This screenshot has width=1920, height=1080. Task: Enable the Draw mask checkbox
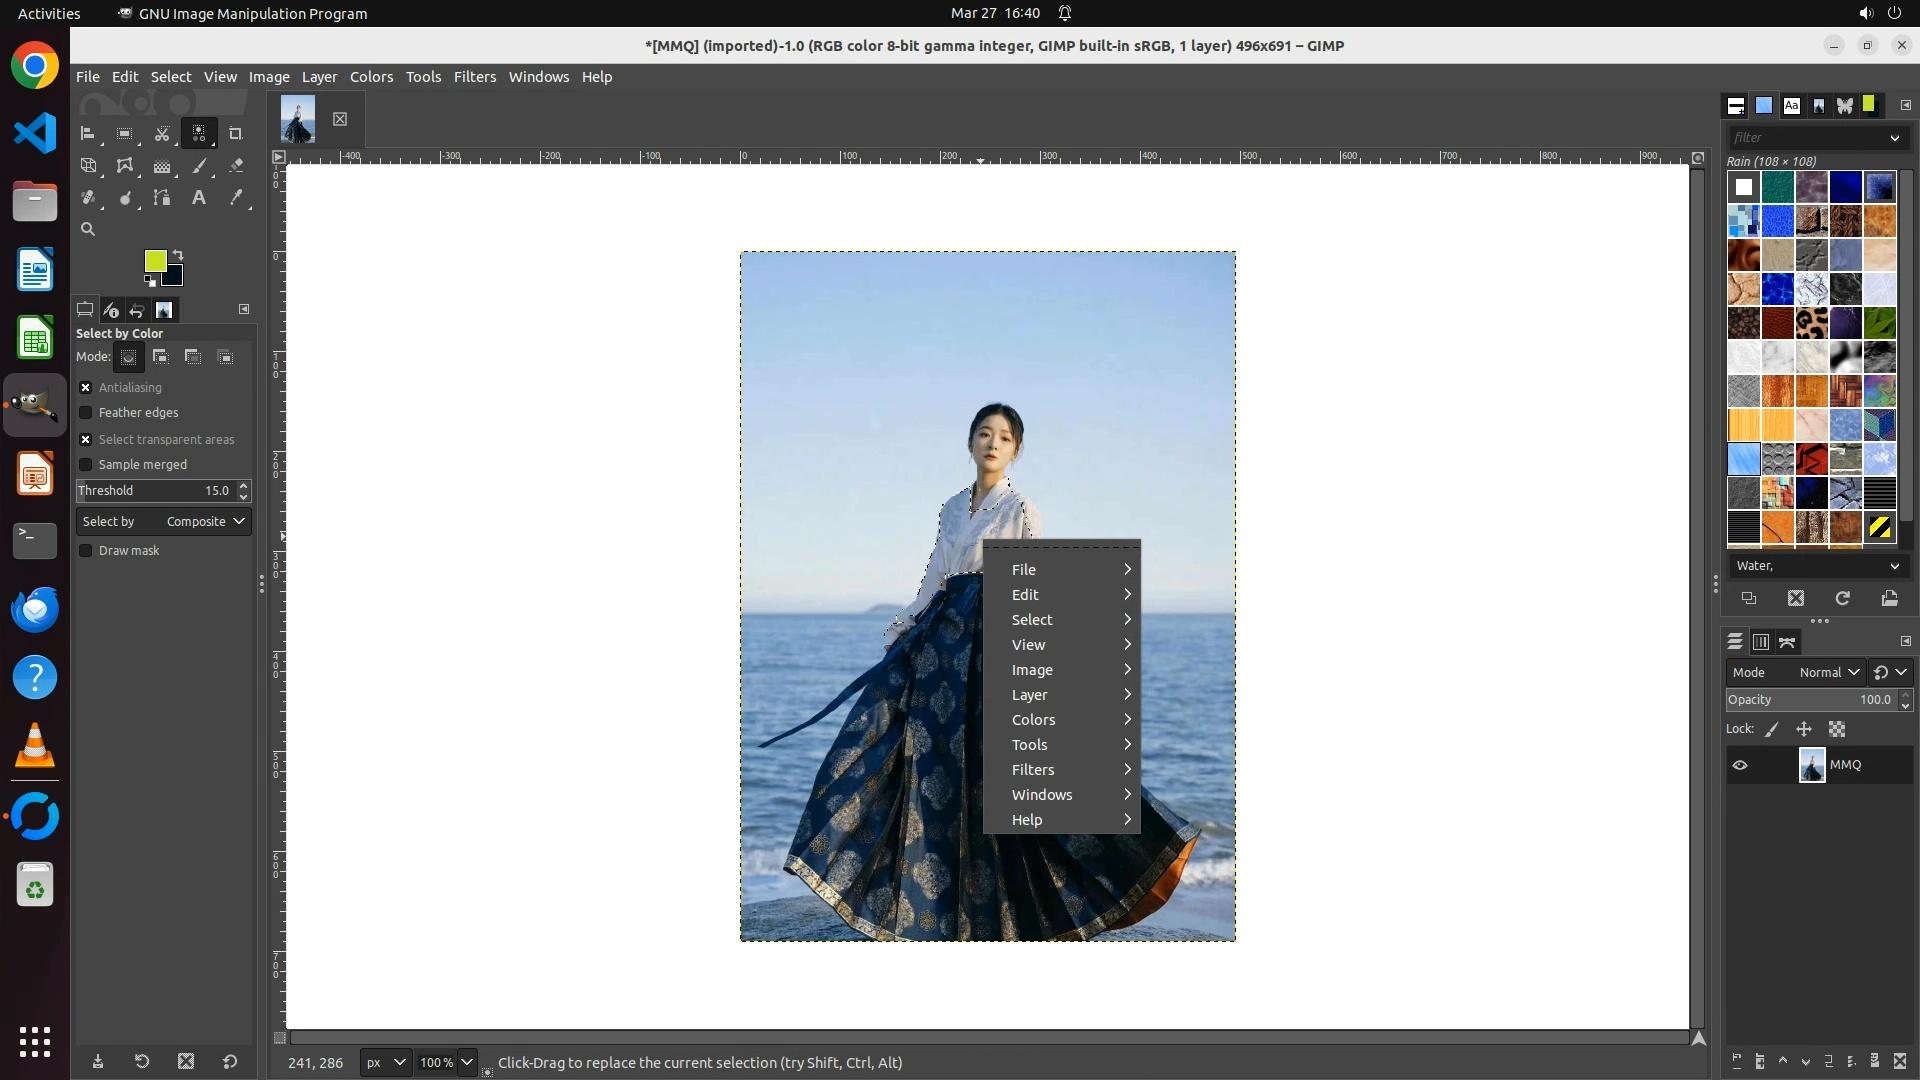(86, 551)
